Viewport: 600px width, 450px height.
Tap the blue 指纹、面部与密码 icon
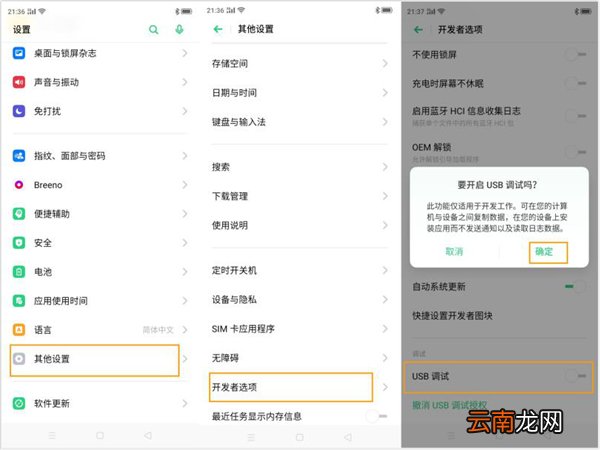pyautogui.click(x=19, y=155)
